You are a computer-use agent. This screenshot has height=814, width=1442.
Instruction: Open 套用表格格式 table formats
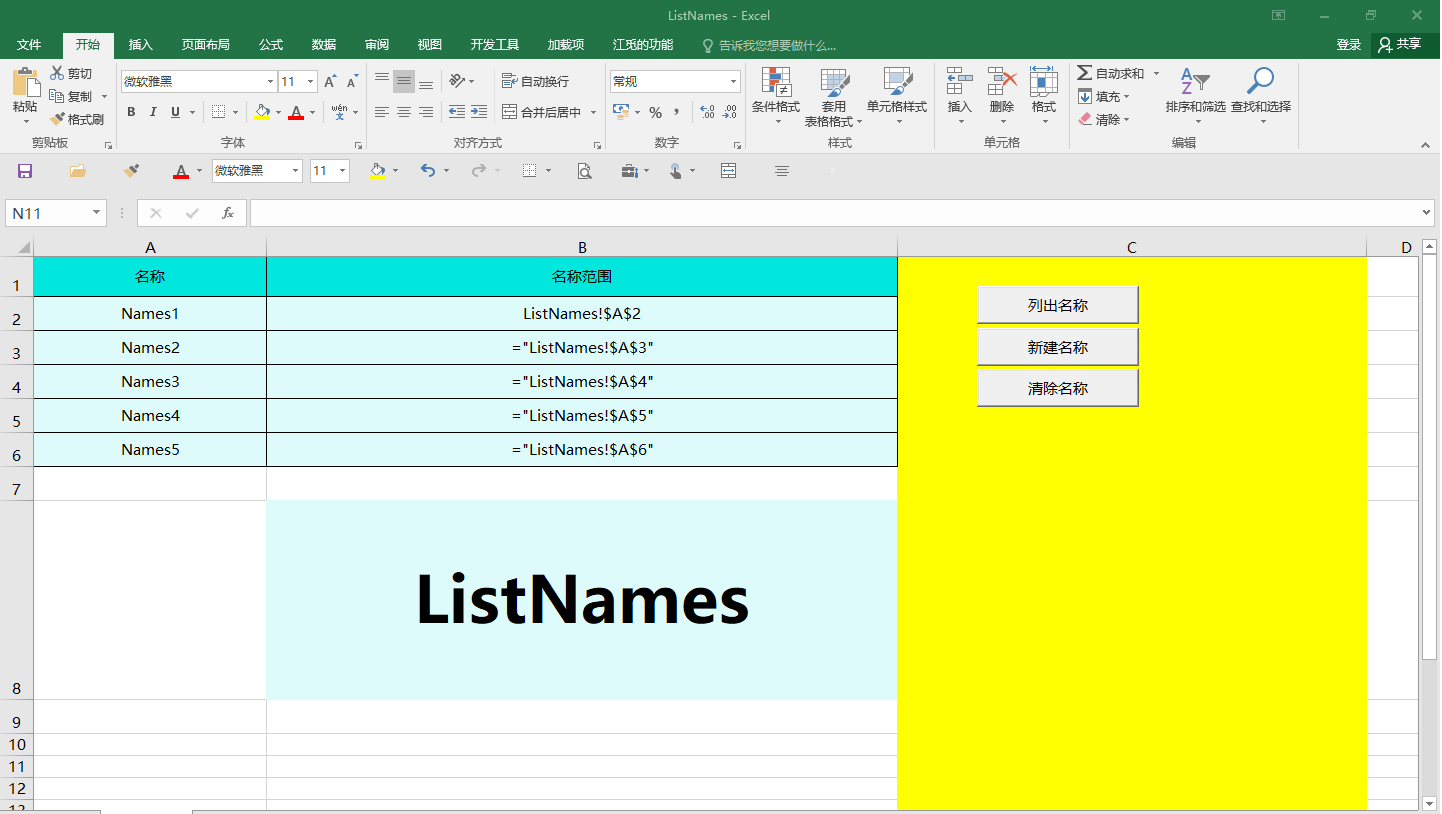pyautogui.click(x=834, y=97)
